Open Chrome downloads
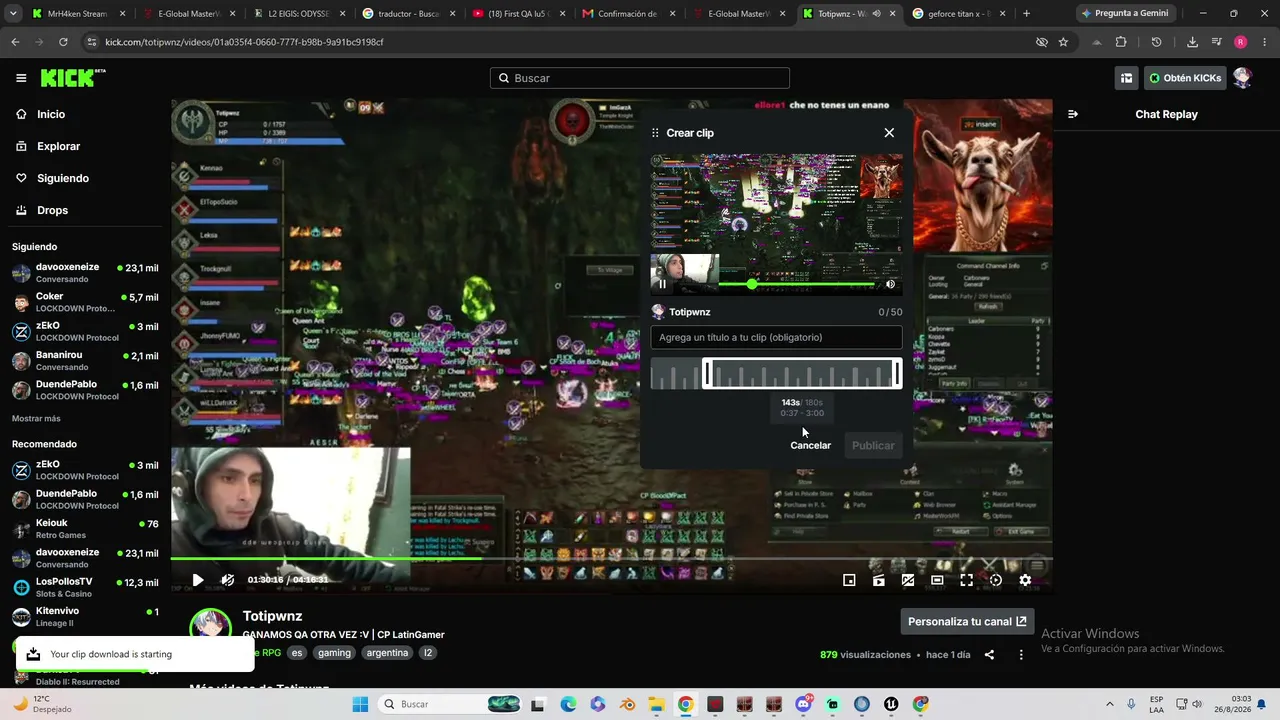 pos(1192,42)
